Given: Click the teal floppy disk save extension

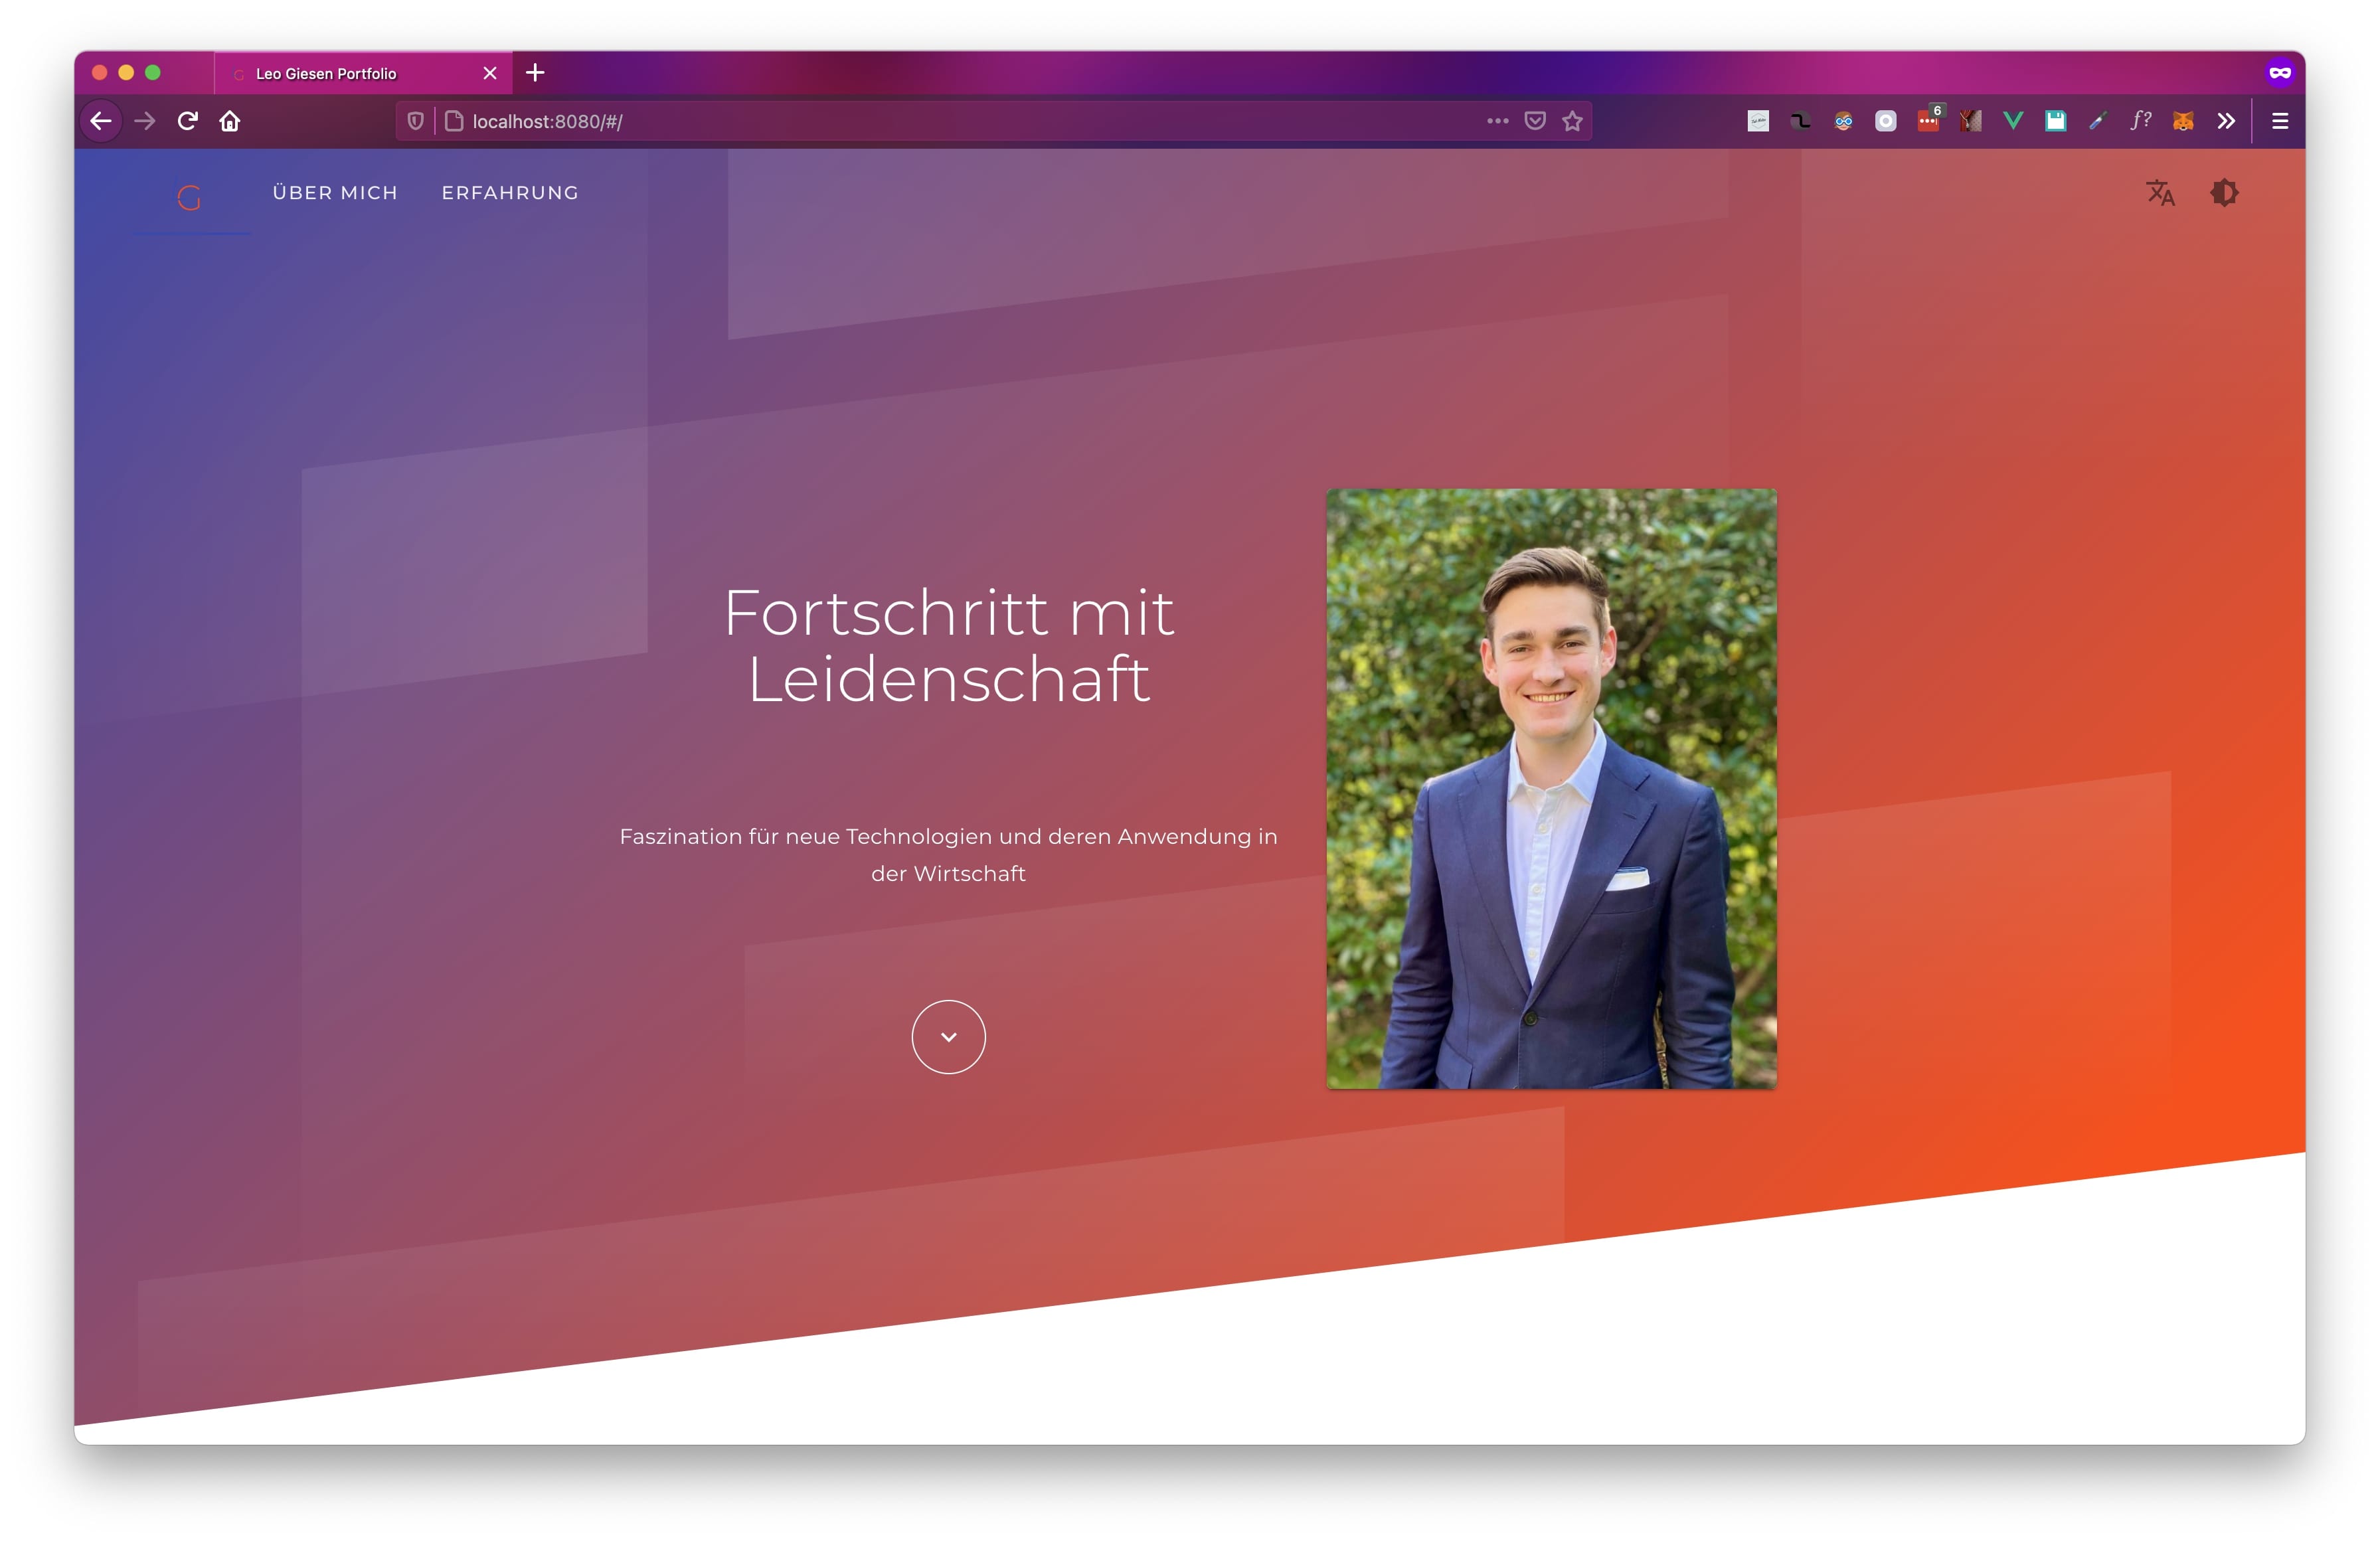Looking at the screenshot, I should [2055, 121].
